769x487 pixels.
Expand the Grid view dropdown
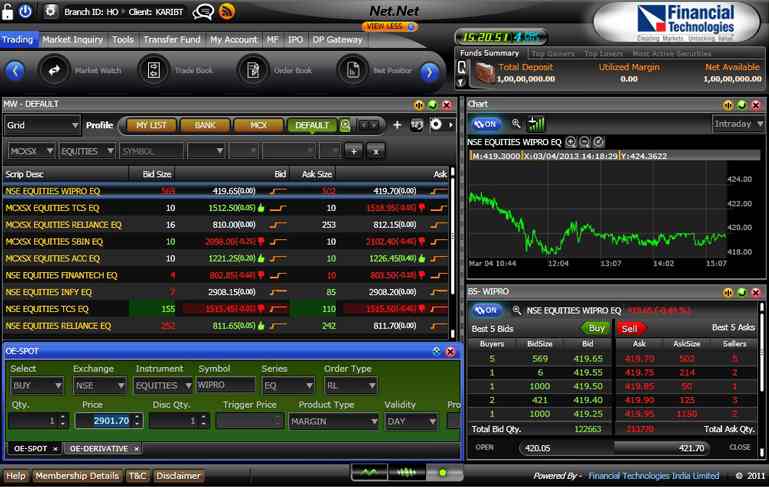click(x=42, y=126)
